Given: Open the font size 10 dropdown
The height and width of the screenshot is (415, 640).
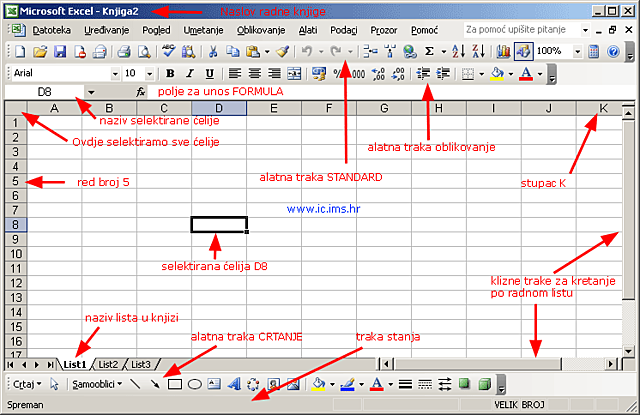Looking at the screenshot, I should 149,74.
